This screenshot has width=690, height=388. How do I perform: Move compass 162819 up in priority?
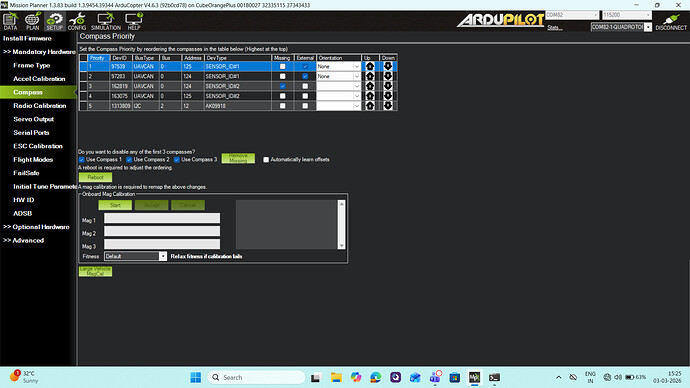[370, 86]
